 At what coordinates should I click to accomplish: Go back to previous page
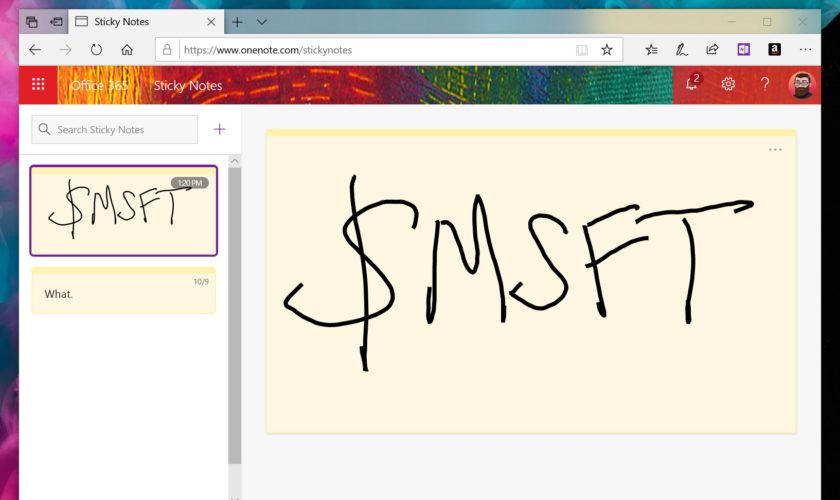35,50
